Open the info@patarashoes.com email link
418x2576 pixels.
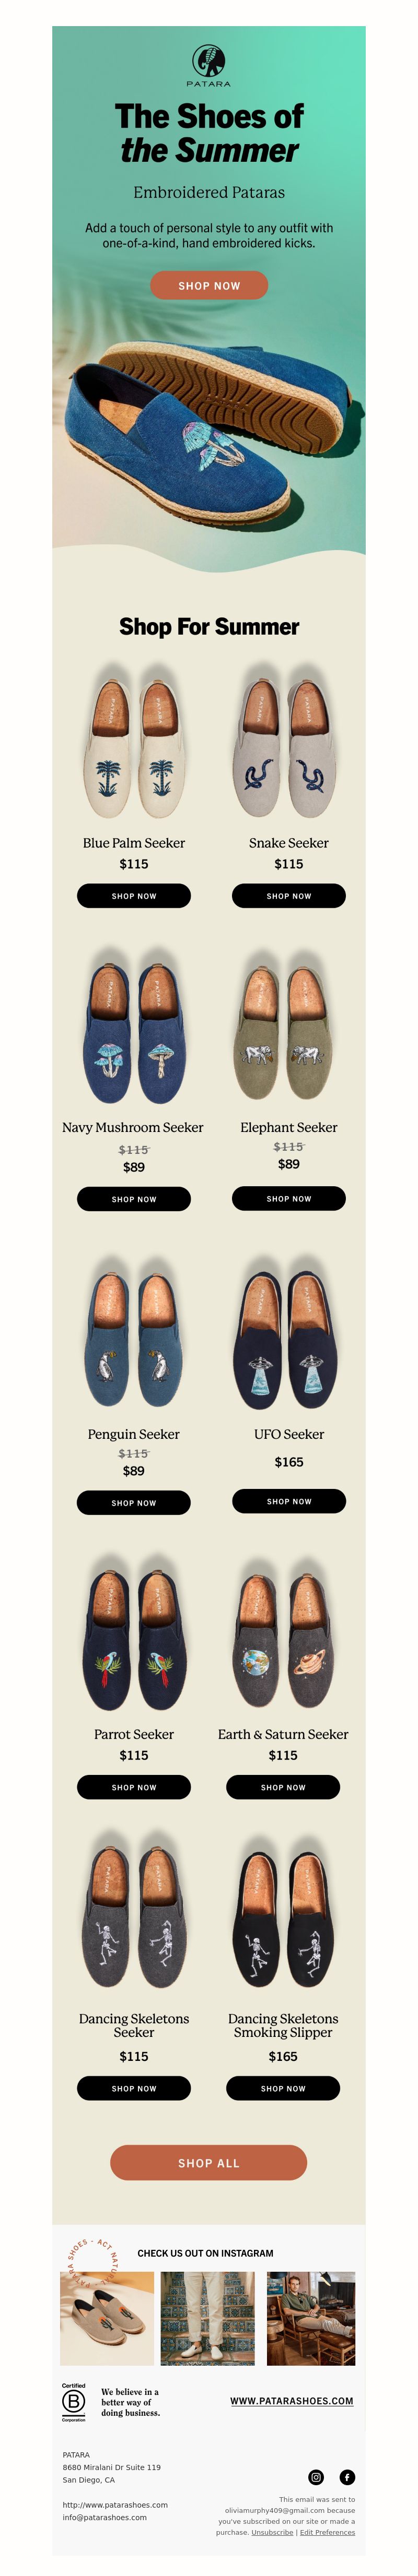pos(104,2517)
